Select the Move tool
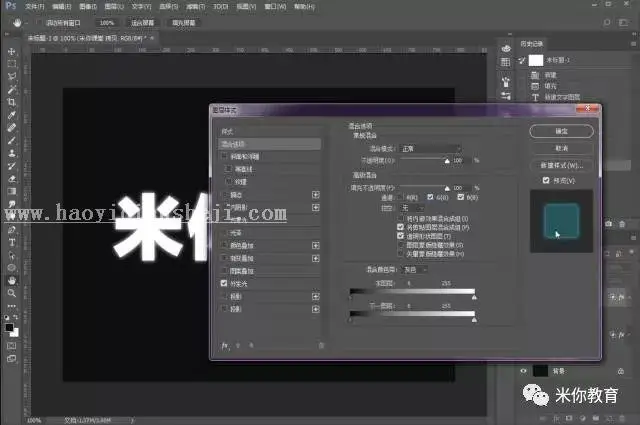The height and width of the screenshot is (425, 640). click(11, 51)
